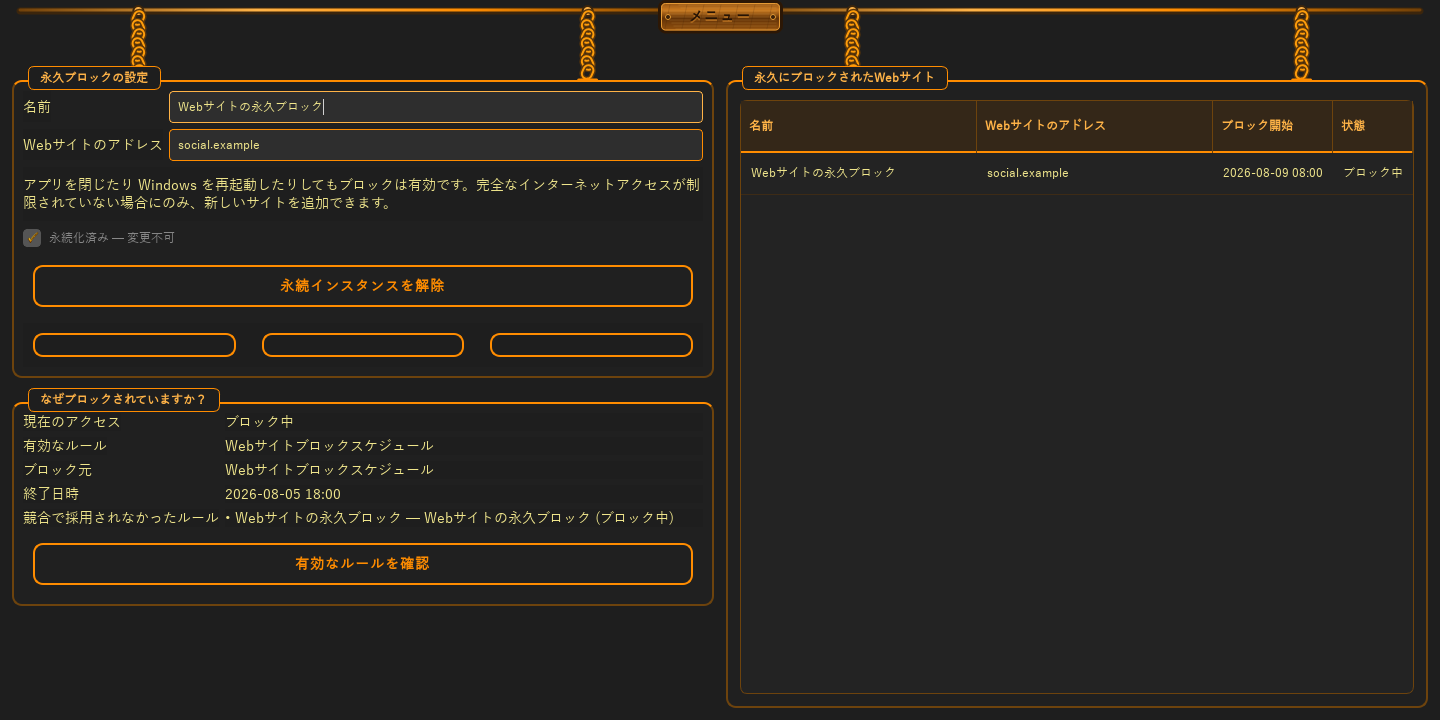Select the Webサイトの永久ブロック name cell in the table
Image resolution: width=1440 pixels, height=720 pixels.
coord(859,173)
